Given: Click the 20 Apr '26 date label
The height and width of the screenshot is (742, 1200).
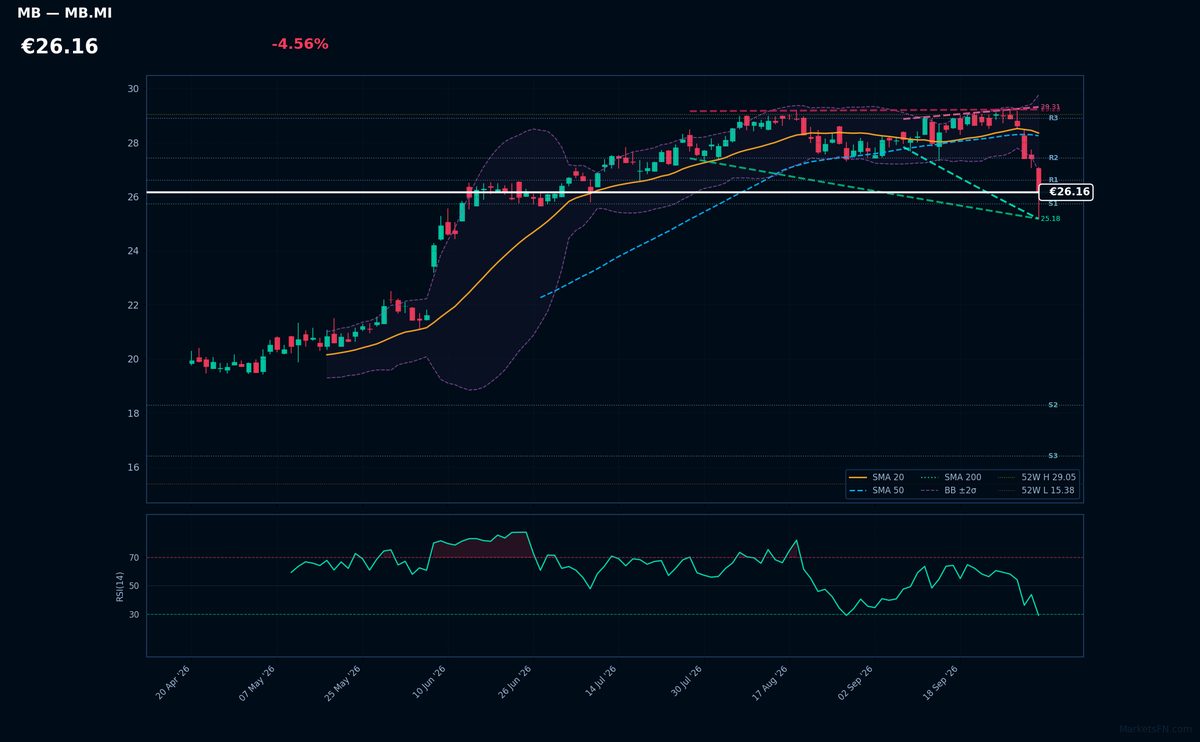Looking at the screenshot, I should click(x=173, y=682).
